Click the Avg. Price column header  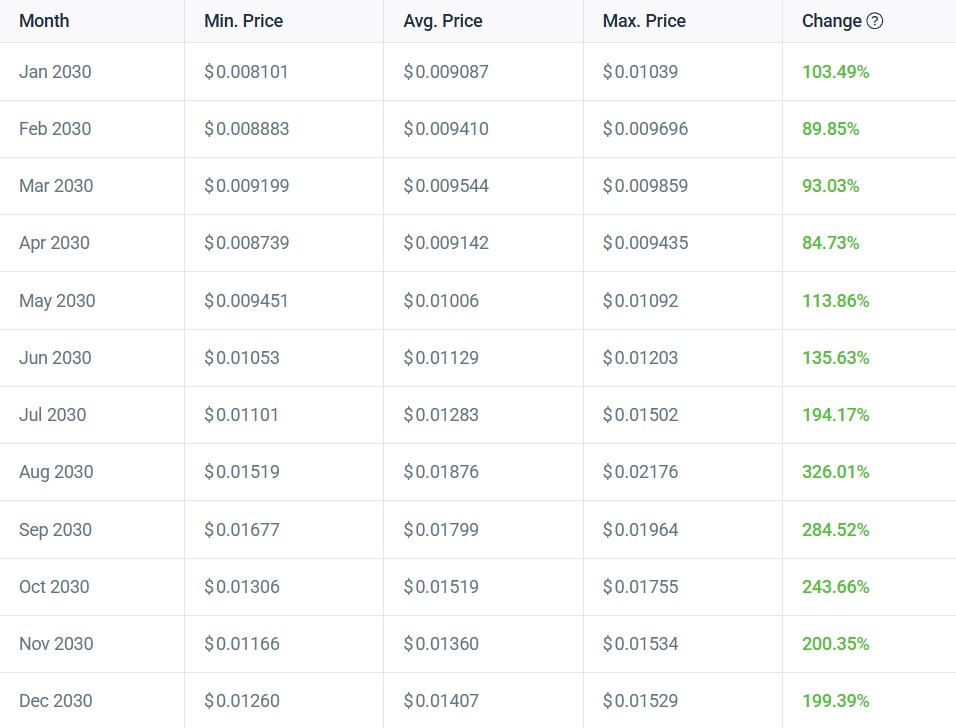tap(445, 21)
